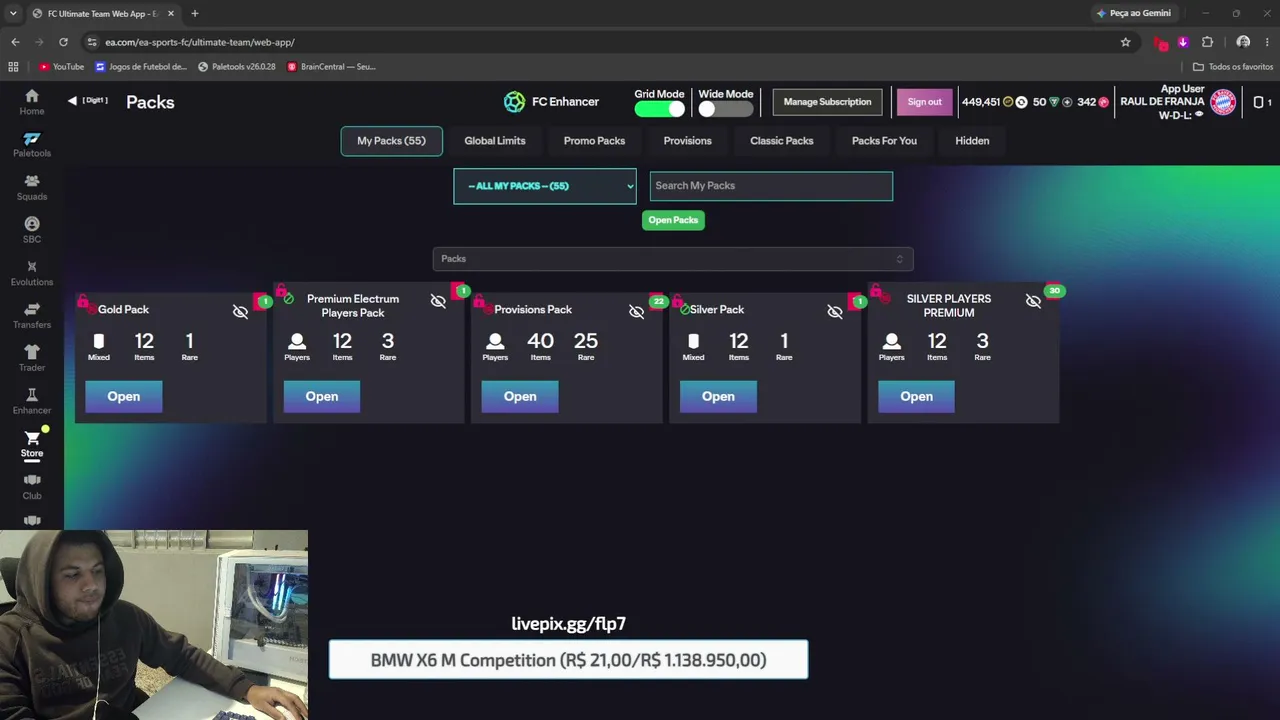Toggle the W-D-L record eye icon
Image resolution: width=1280 pixels, height=720 pixels.
coord(1199,115)
